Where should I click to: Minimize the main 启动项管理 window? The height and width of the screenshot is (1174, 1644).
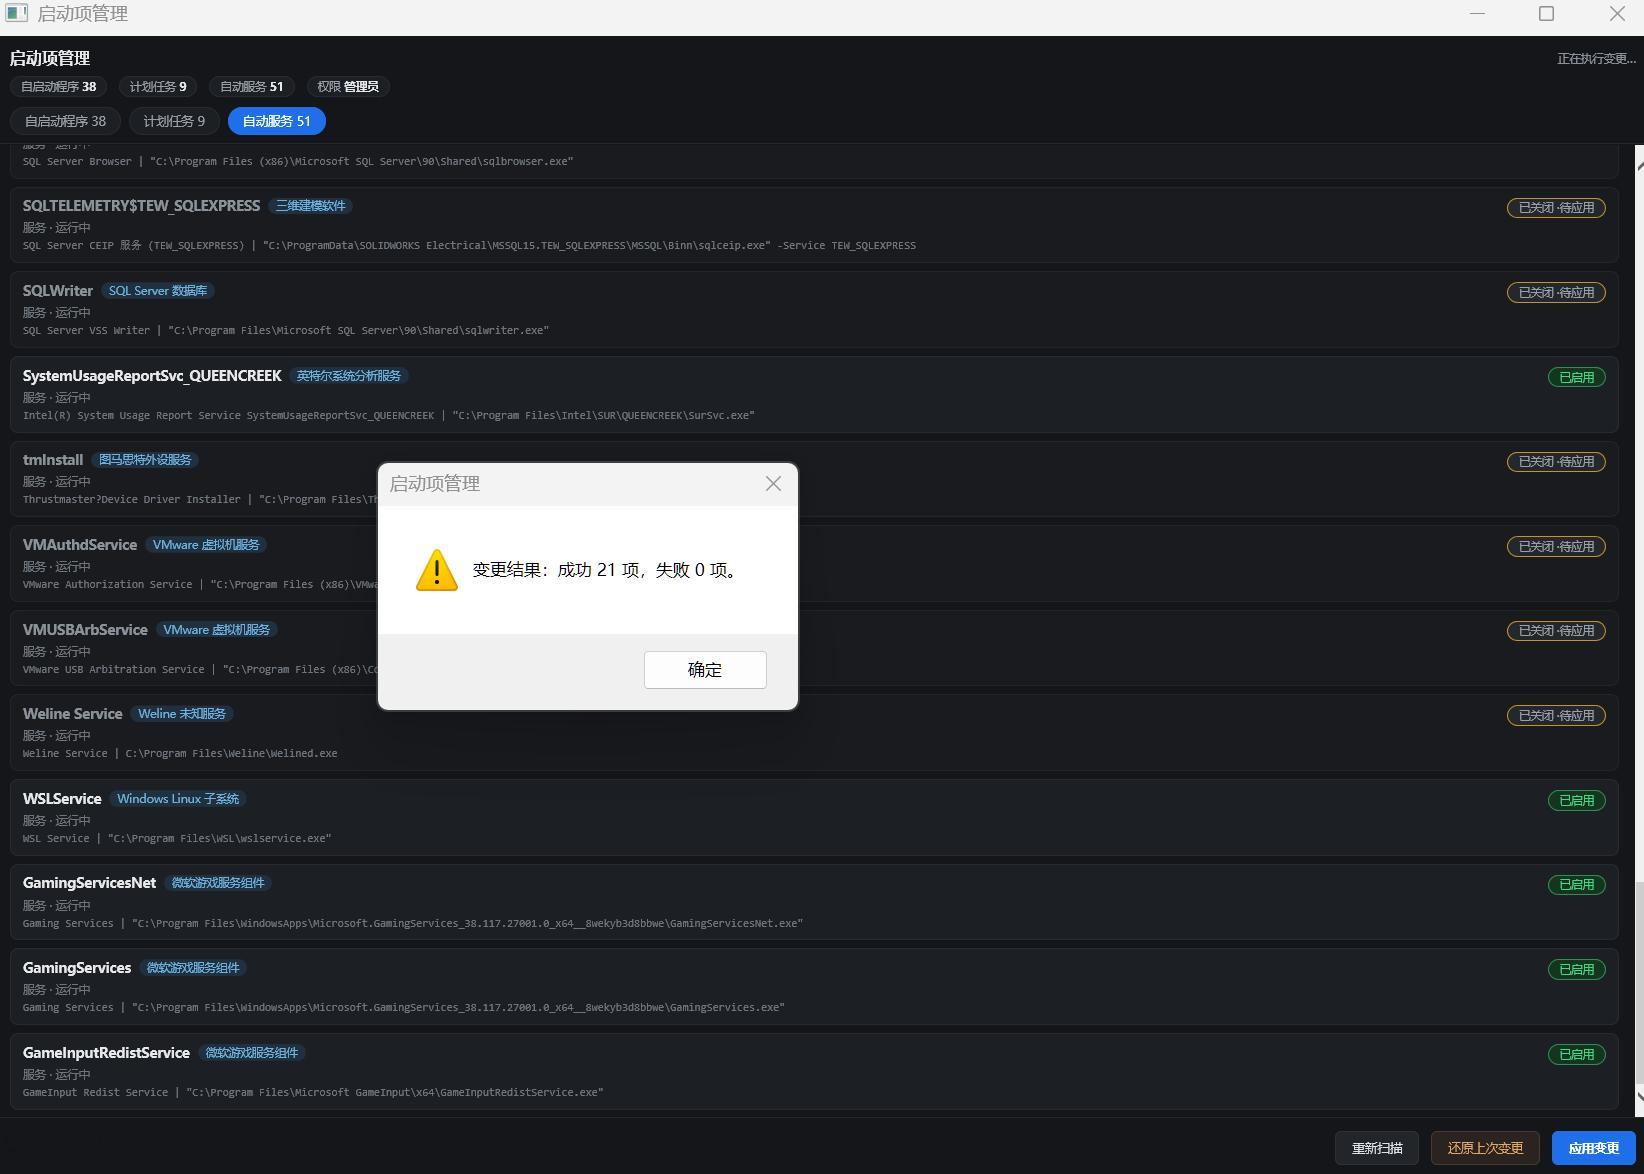click(1477, 13)
